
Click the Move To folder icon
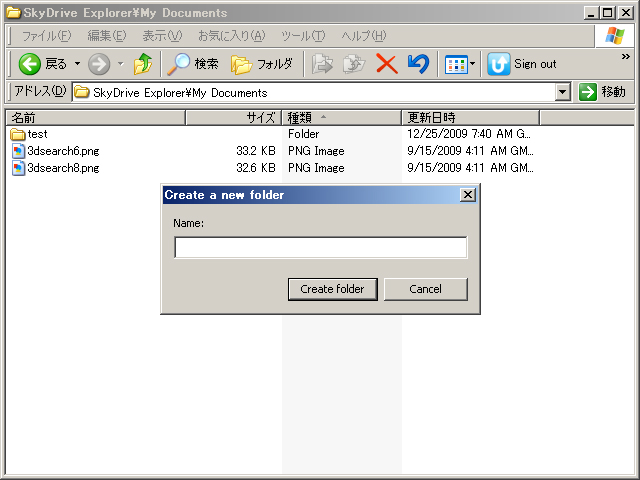(322, 64)
